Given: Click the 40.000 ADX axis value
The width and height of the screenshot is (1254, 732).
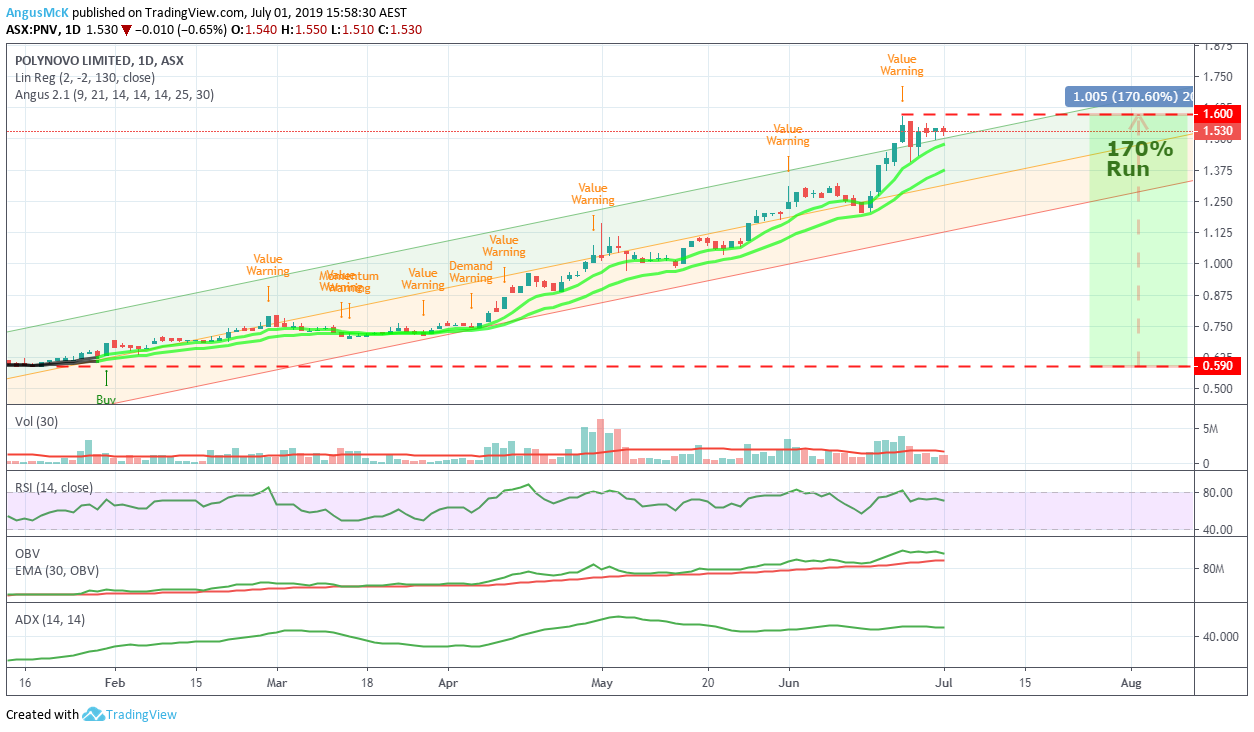Looking at the screenshot, I should (x=1220, y=636).
